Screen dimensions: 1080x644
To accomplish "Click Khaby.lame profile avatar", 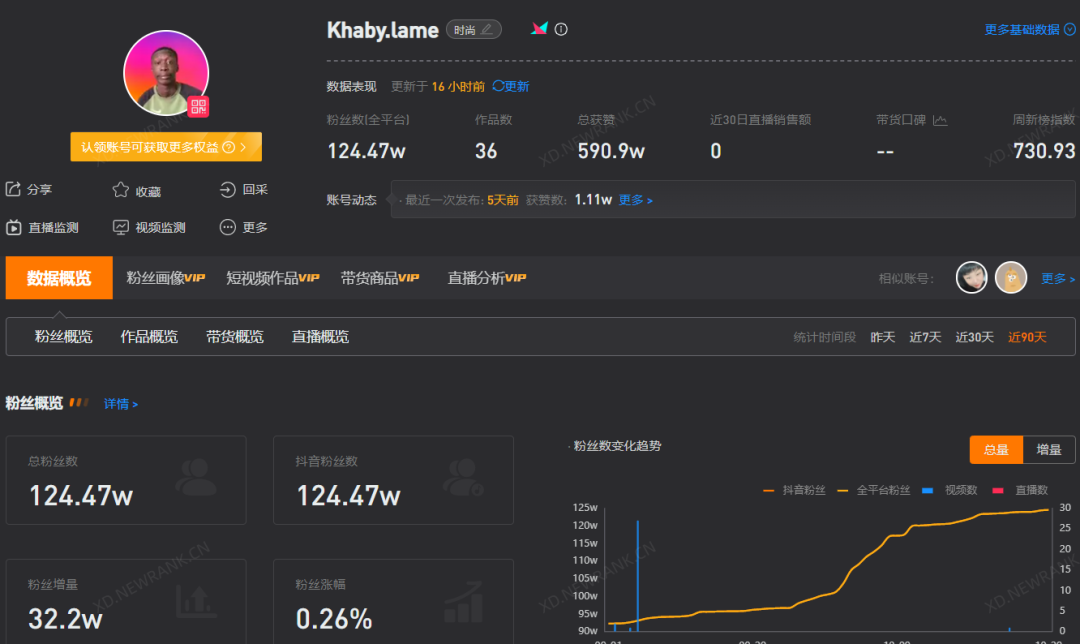I will coord(166,73).
